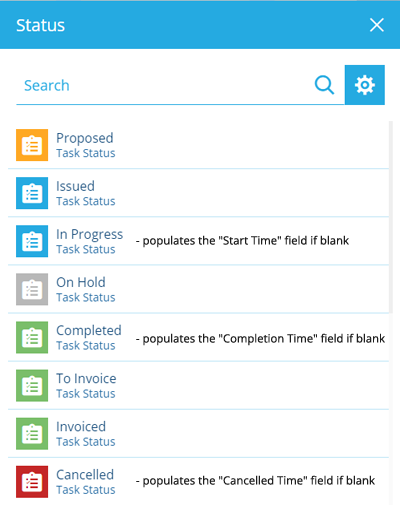Close the Status dialog
The image size is (400, 505).
click(x=377, y=25)
